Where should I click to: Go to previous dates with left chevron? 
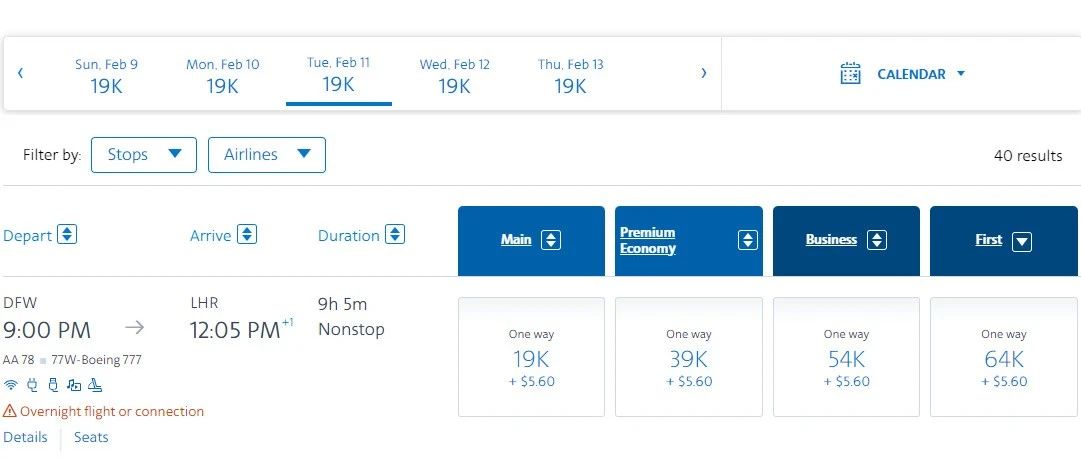pyautogui.click(x=20, y=73)
